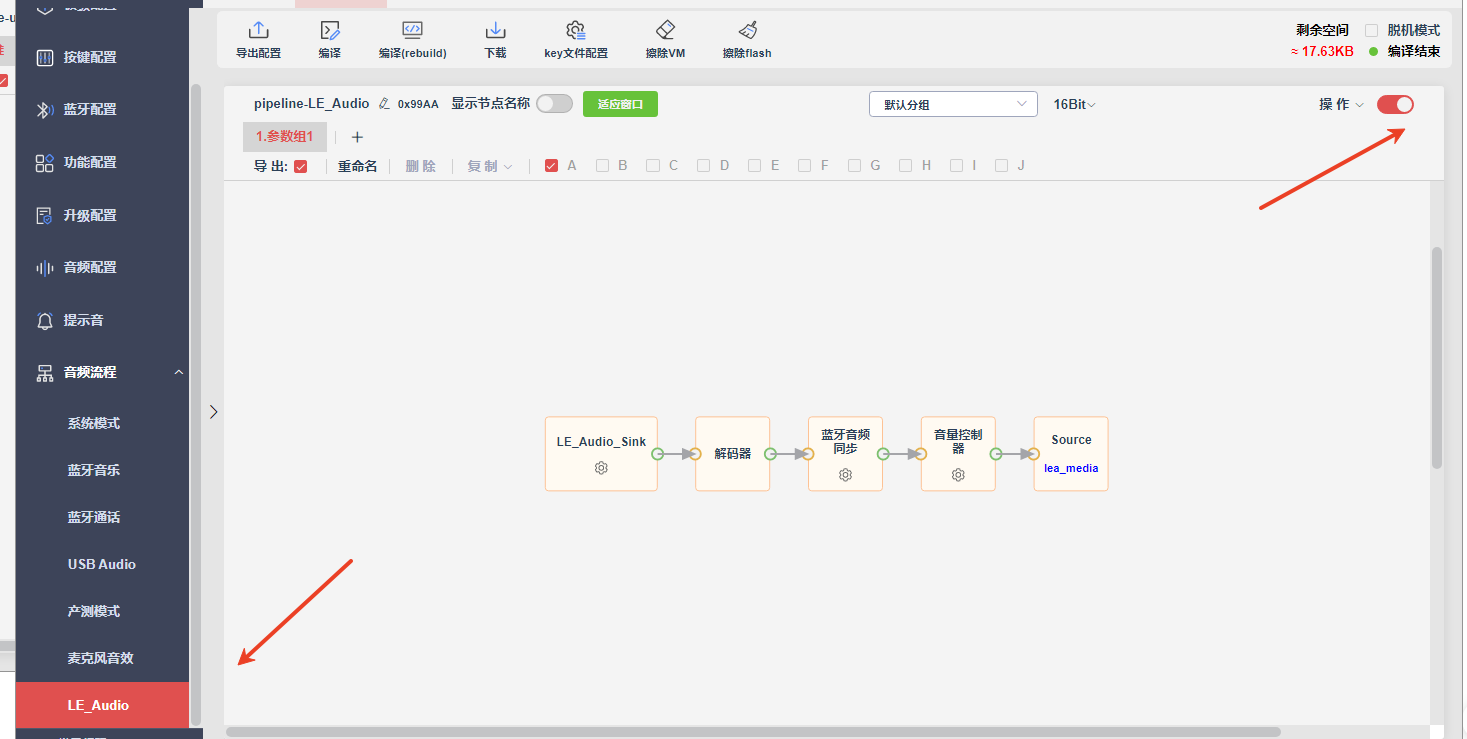Expand the side panel with the chevron arrow

(x=213, y=411)
